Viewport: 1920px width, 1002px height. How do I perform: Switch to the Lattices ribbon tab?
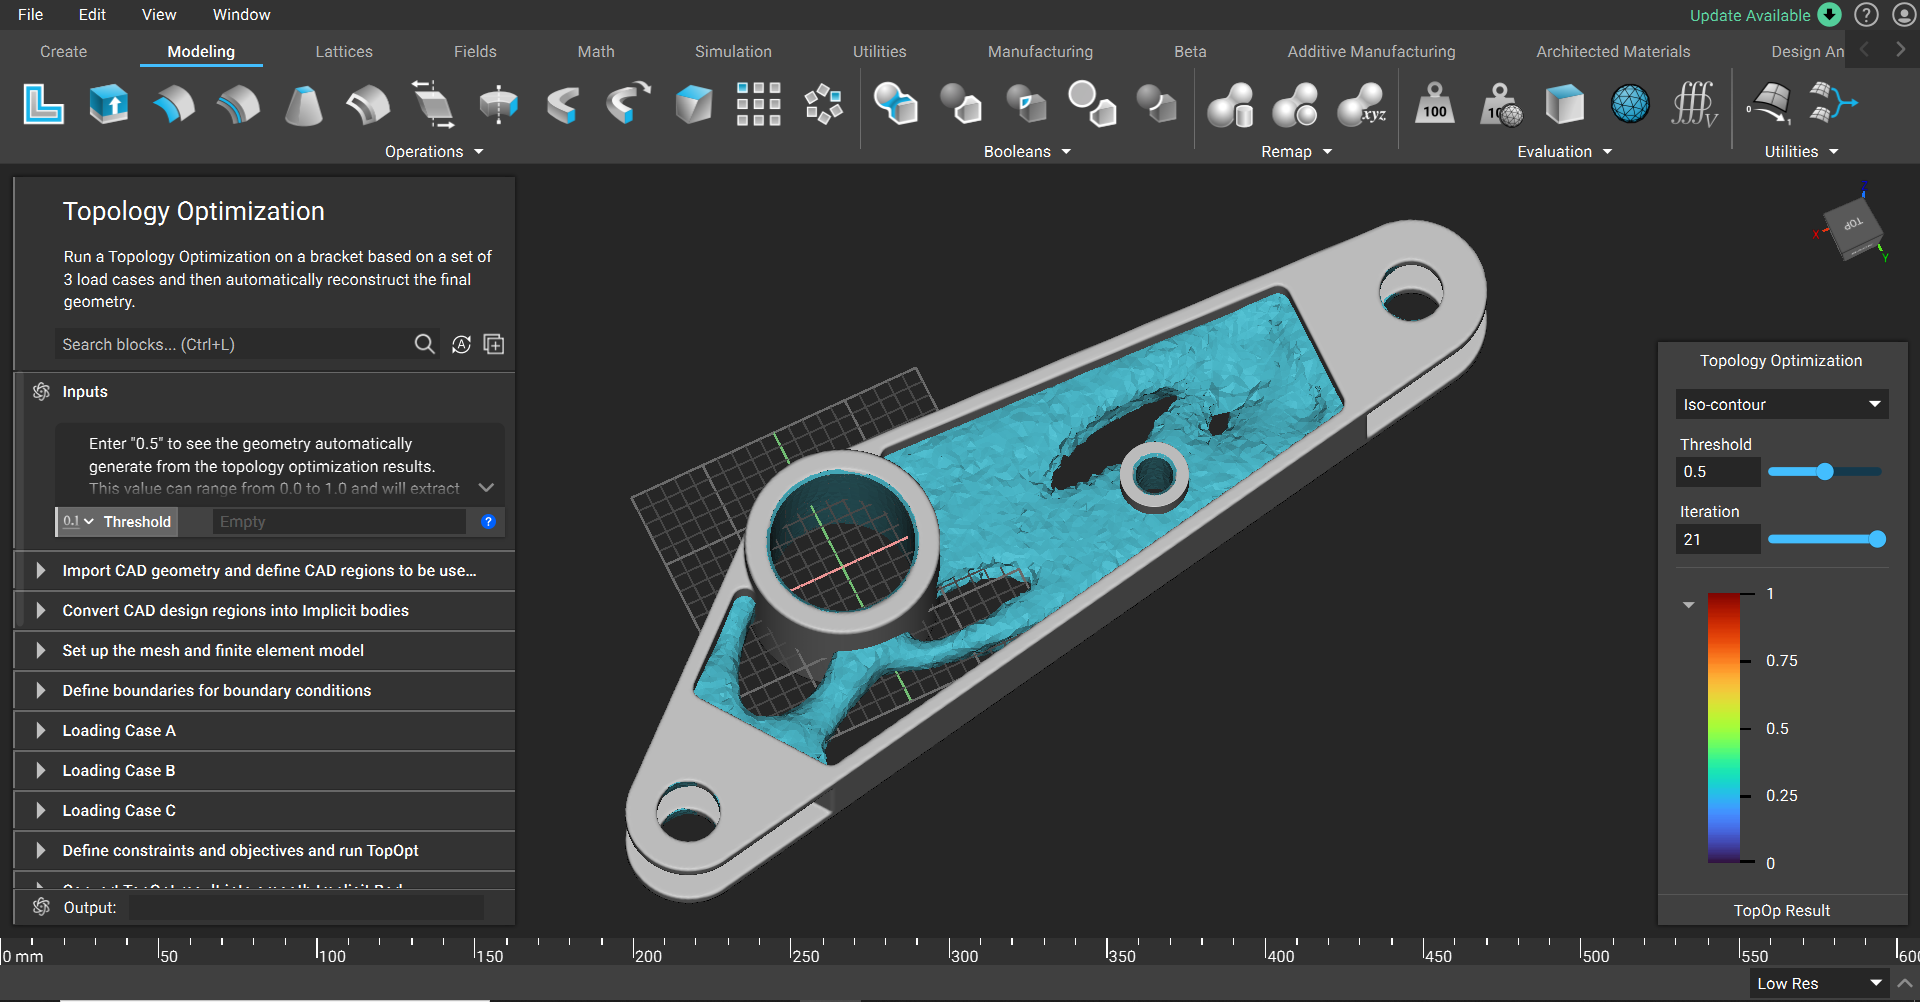pos(344,52)
